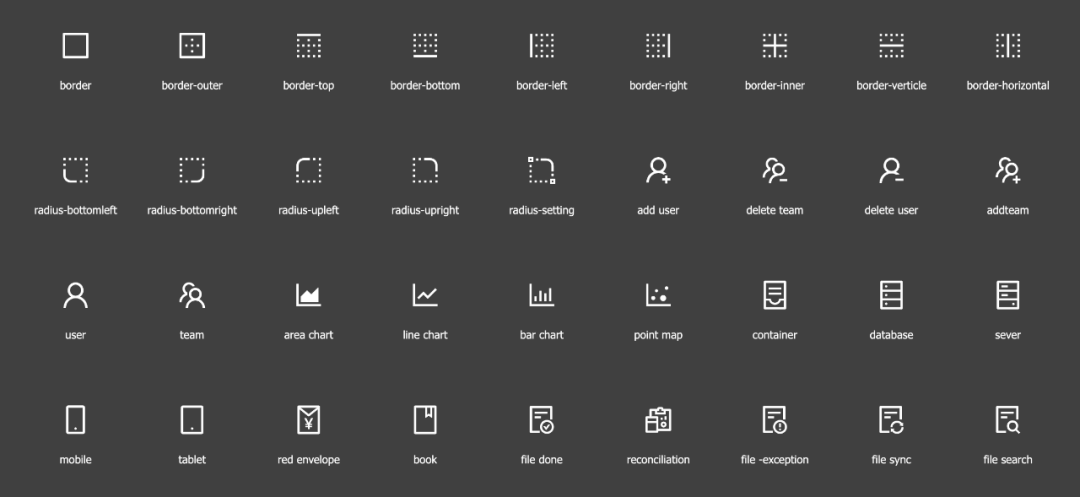Select the single user icon
Screen dimensions: 1080x497
click(75, 295)
